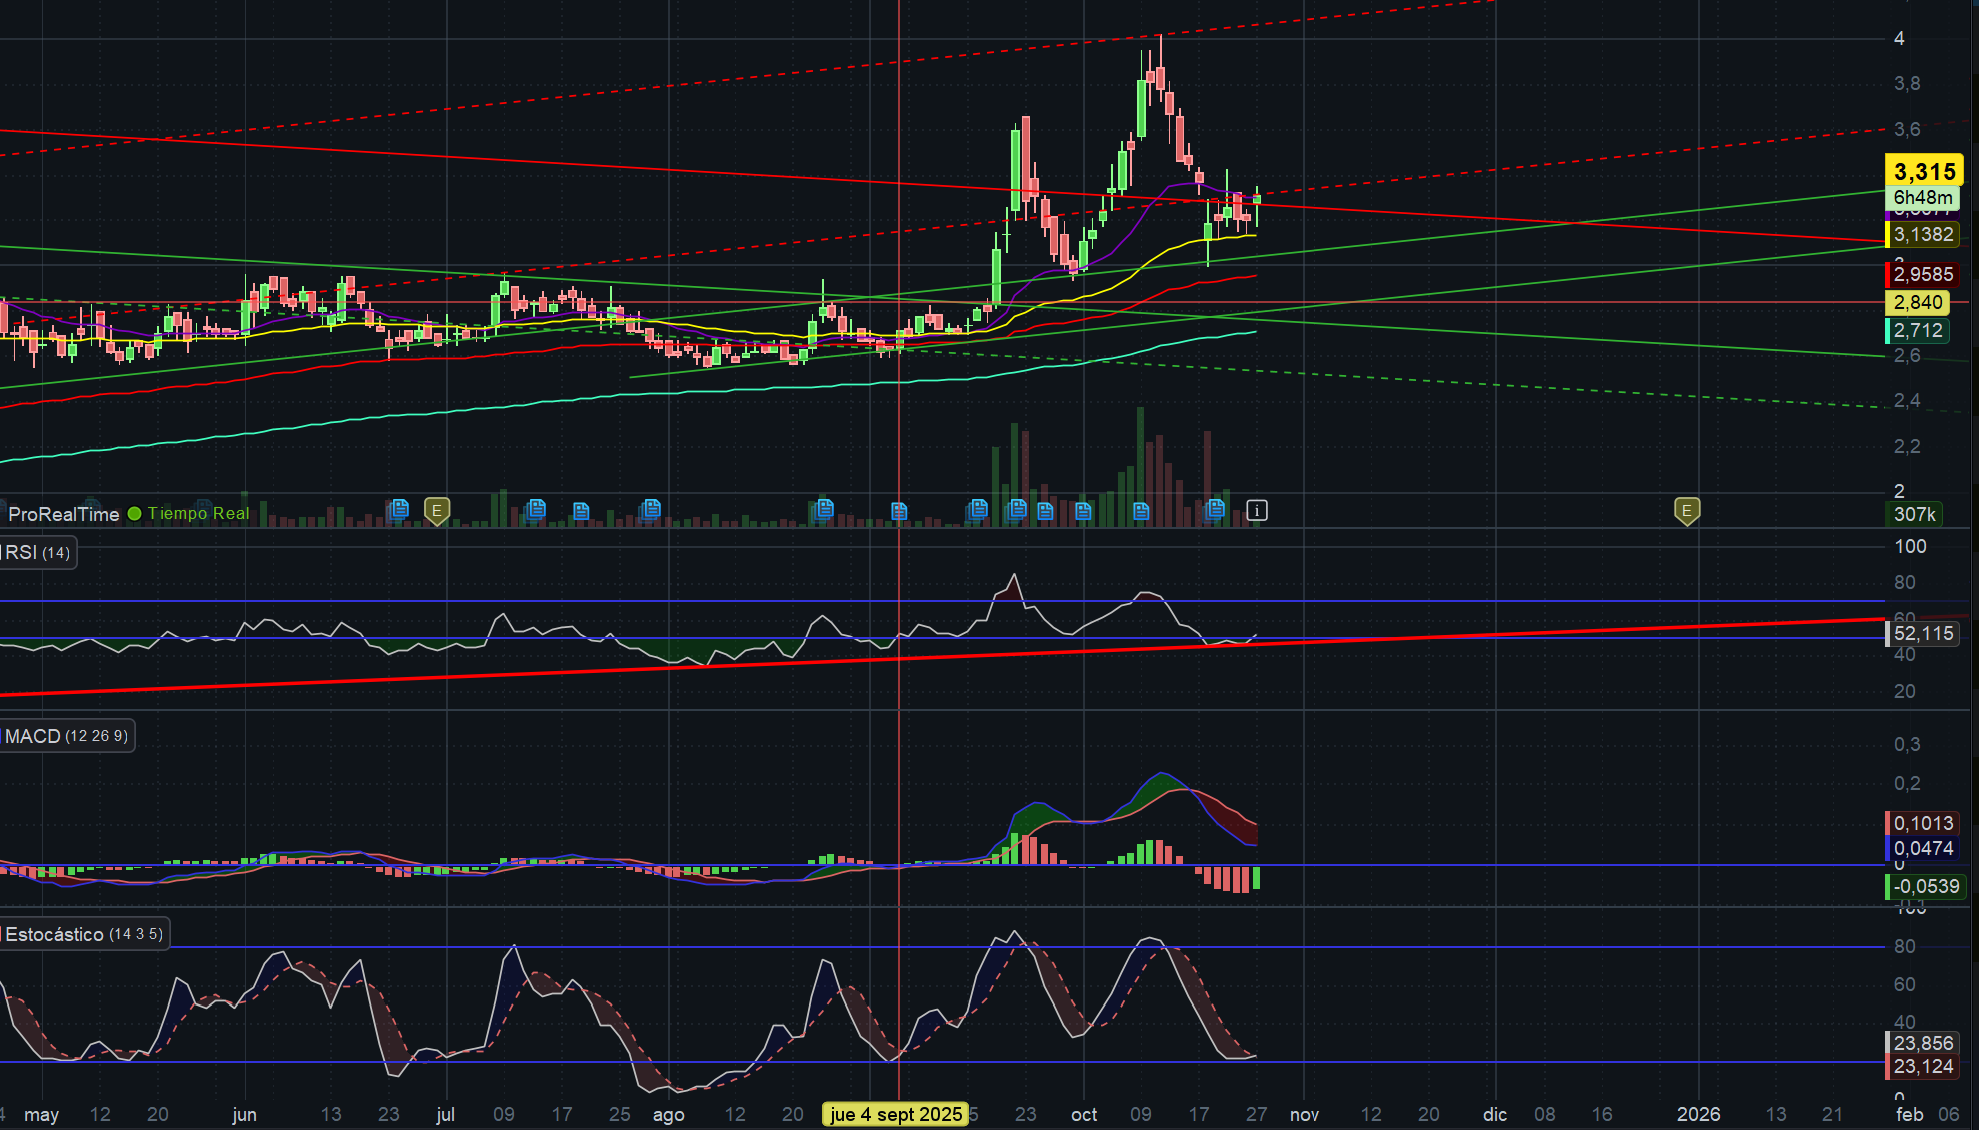The image size is (1979, 1130).
Task: Click the stochastic 23,856 value label
Action: tap(1923, 1043)
